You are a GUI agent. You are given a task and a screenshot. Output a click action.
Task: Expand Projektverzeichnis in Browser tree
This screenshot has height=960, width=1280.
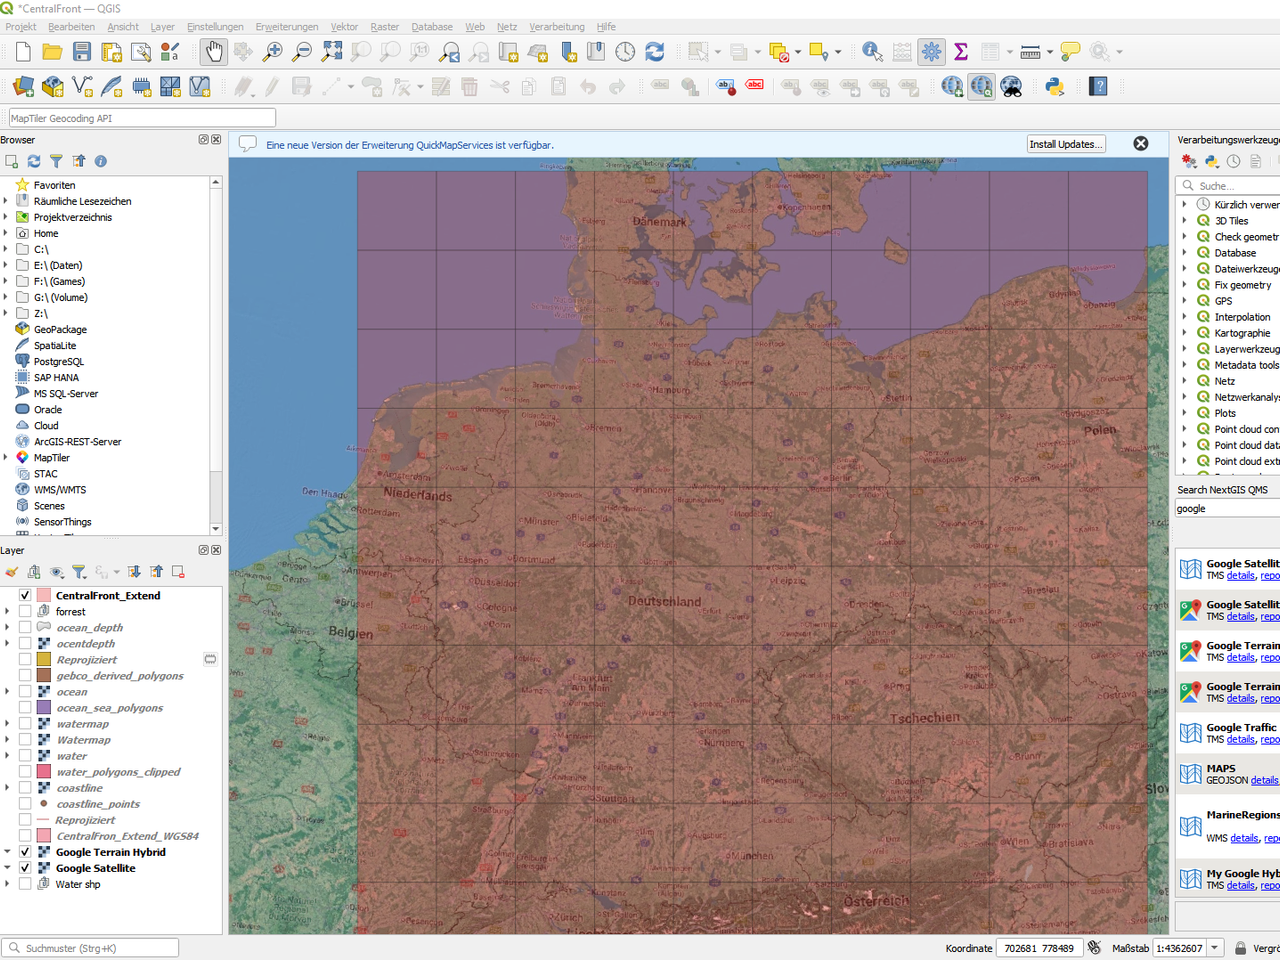[6, 217]
